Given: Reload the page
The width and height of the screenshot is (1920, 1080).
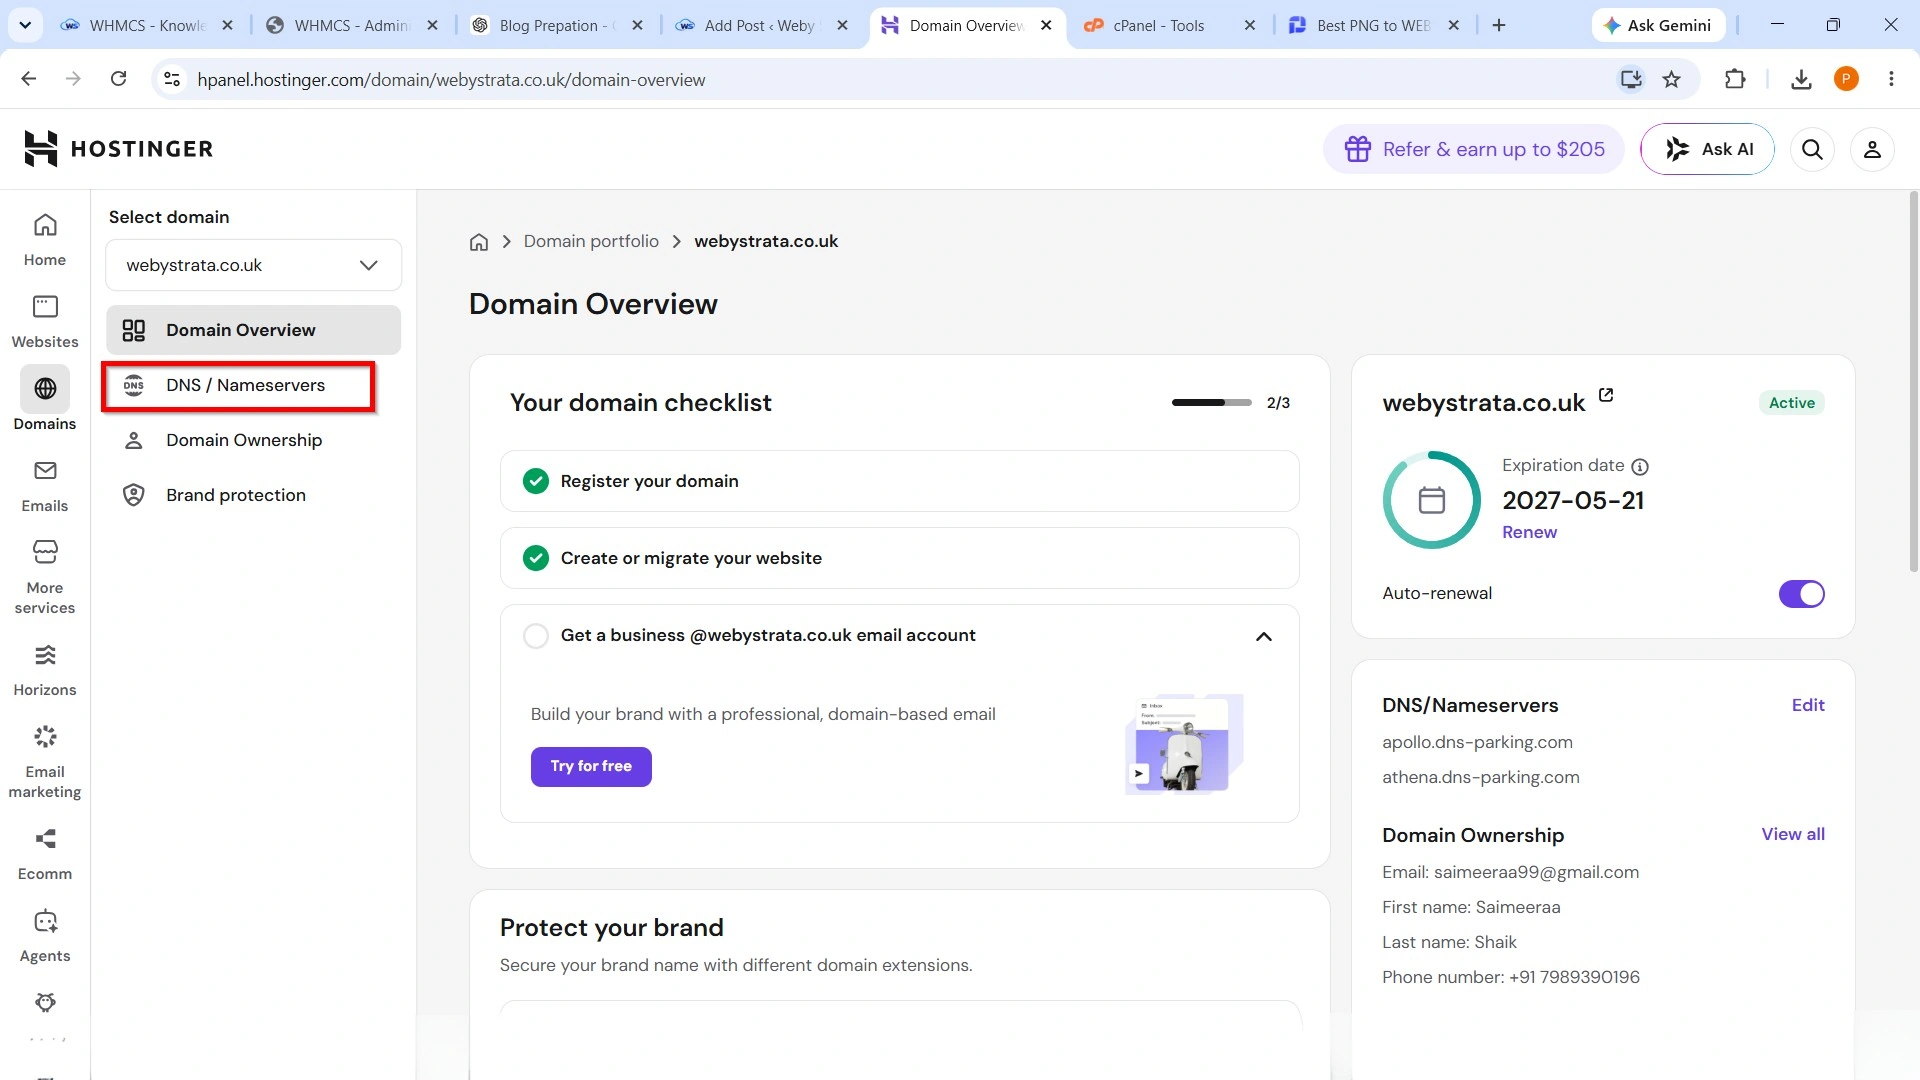Looking at the screenshot, I should tap(118, 79).
